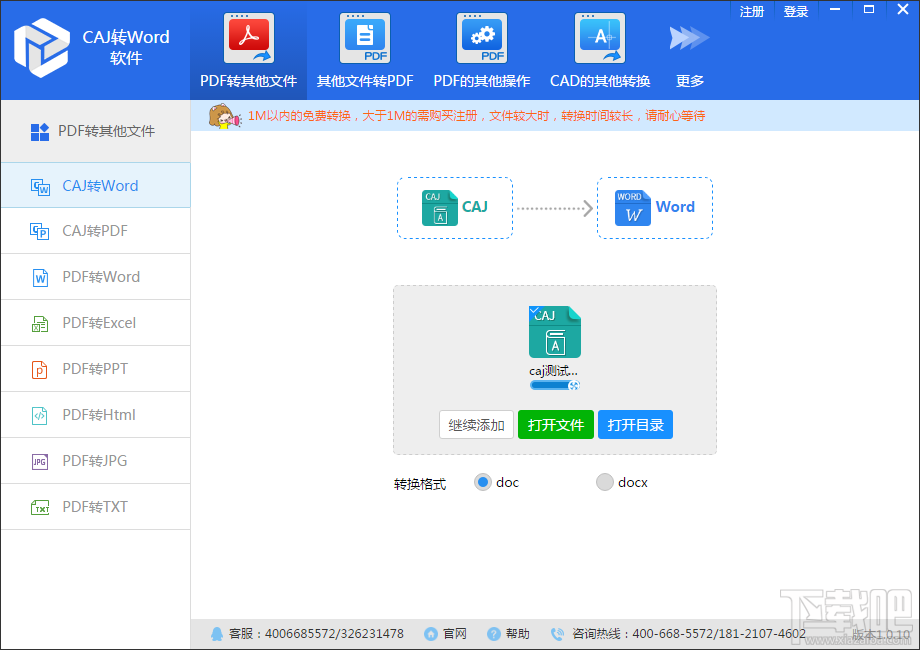The width and height of the screenshot is (920, 650).
Task: Minimize the application window
Action: coord(835,10)
